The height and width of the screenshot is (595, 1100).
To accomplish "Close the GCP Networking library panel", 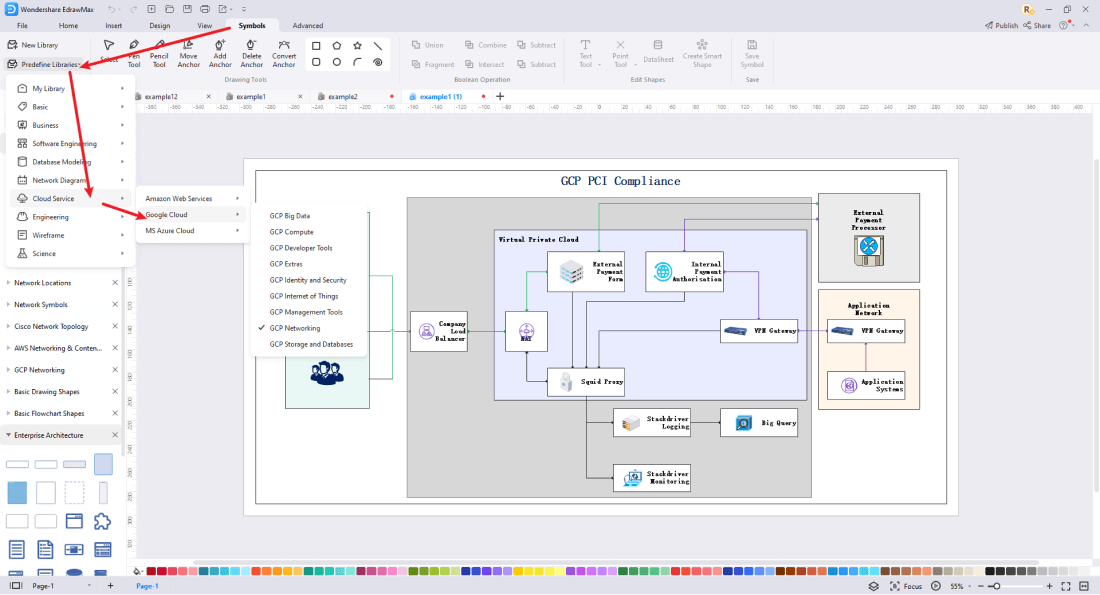I will [x=115, y=370].
